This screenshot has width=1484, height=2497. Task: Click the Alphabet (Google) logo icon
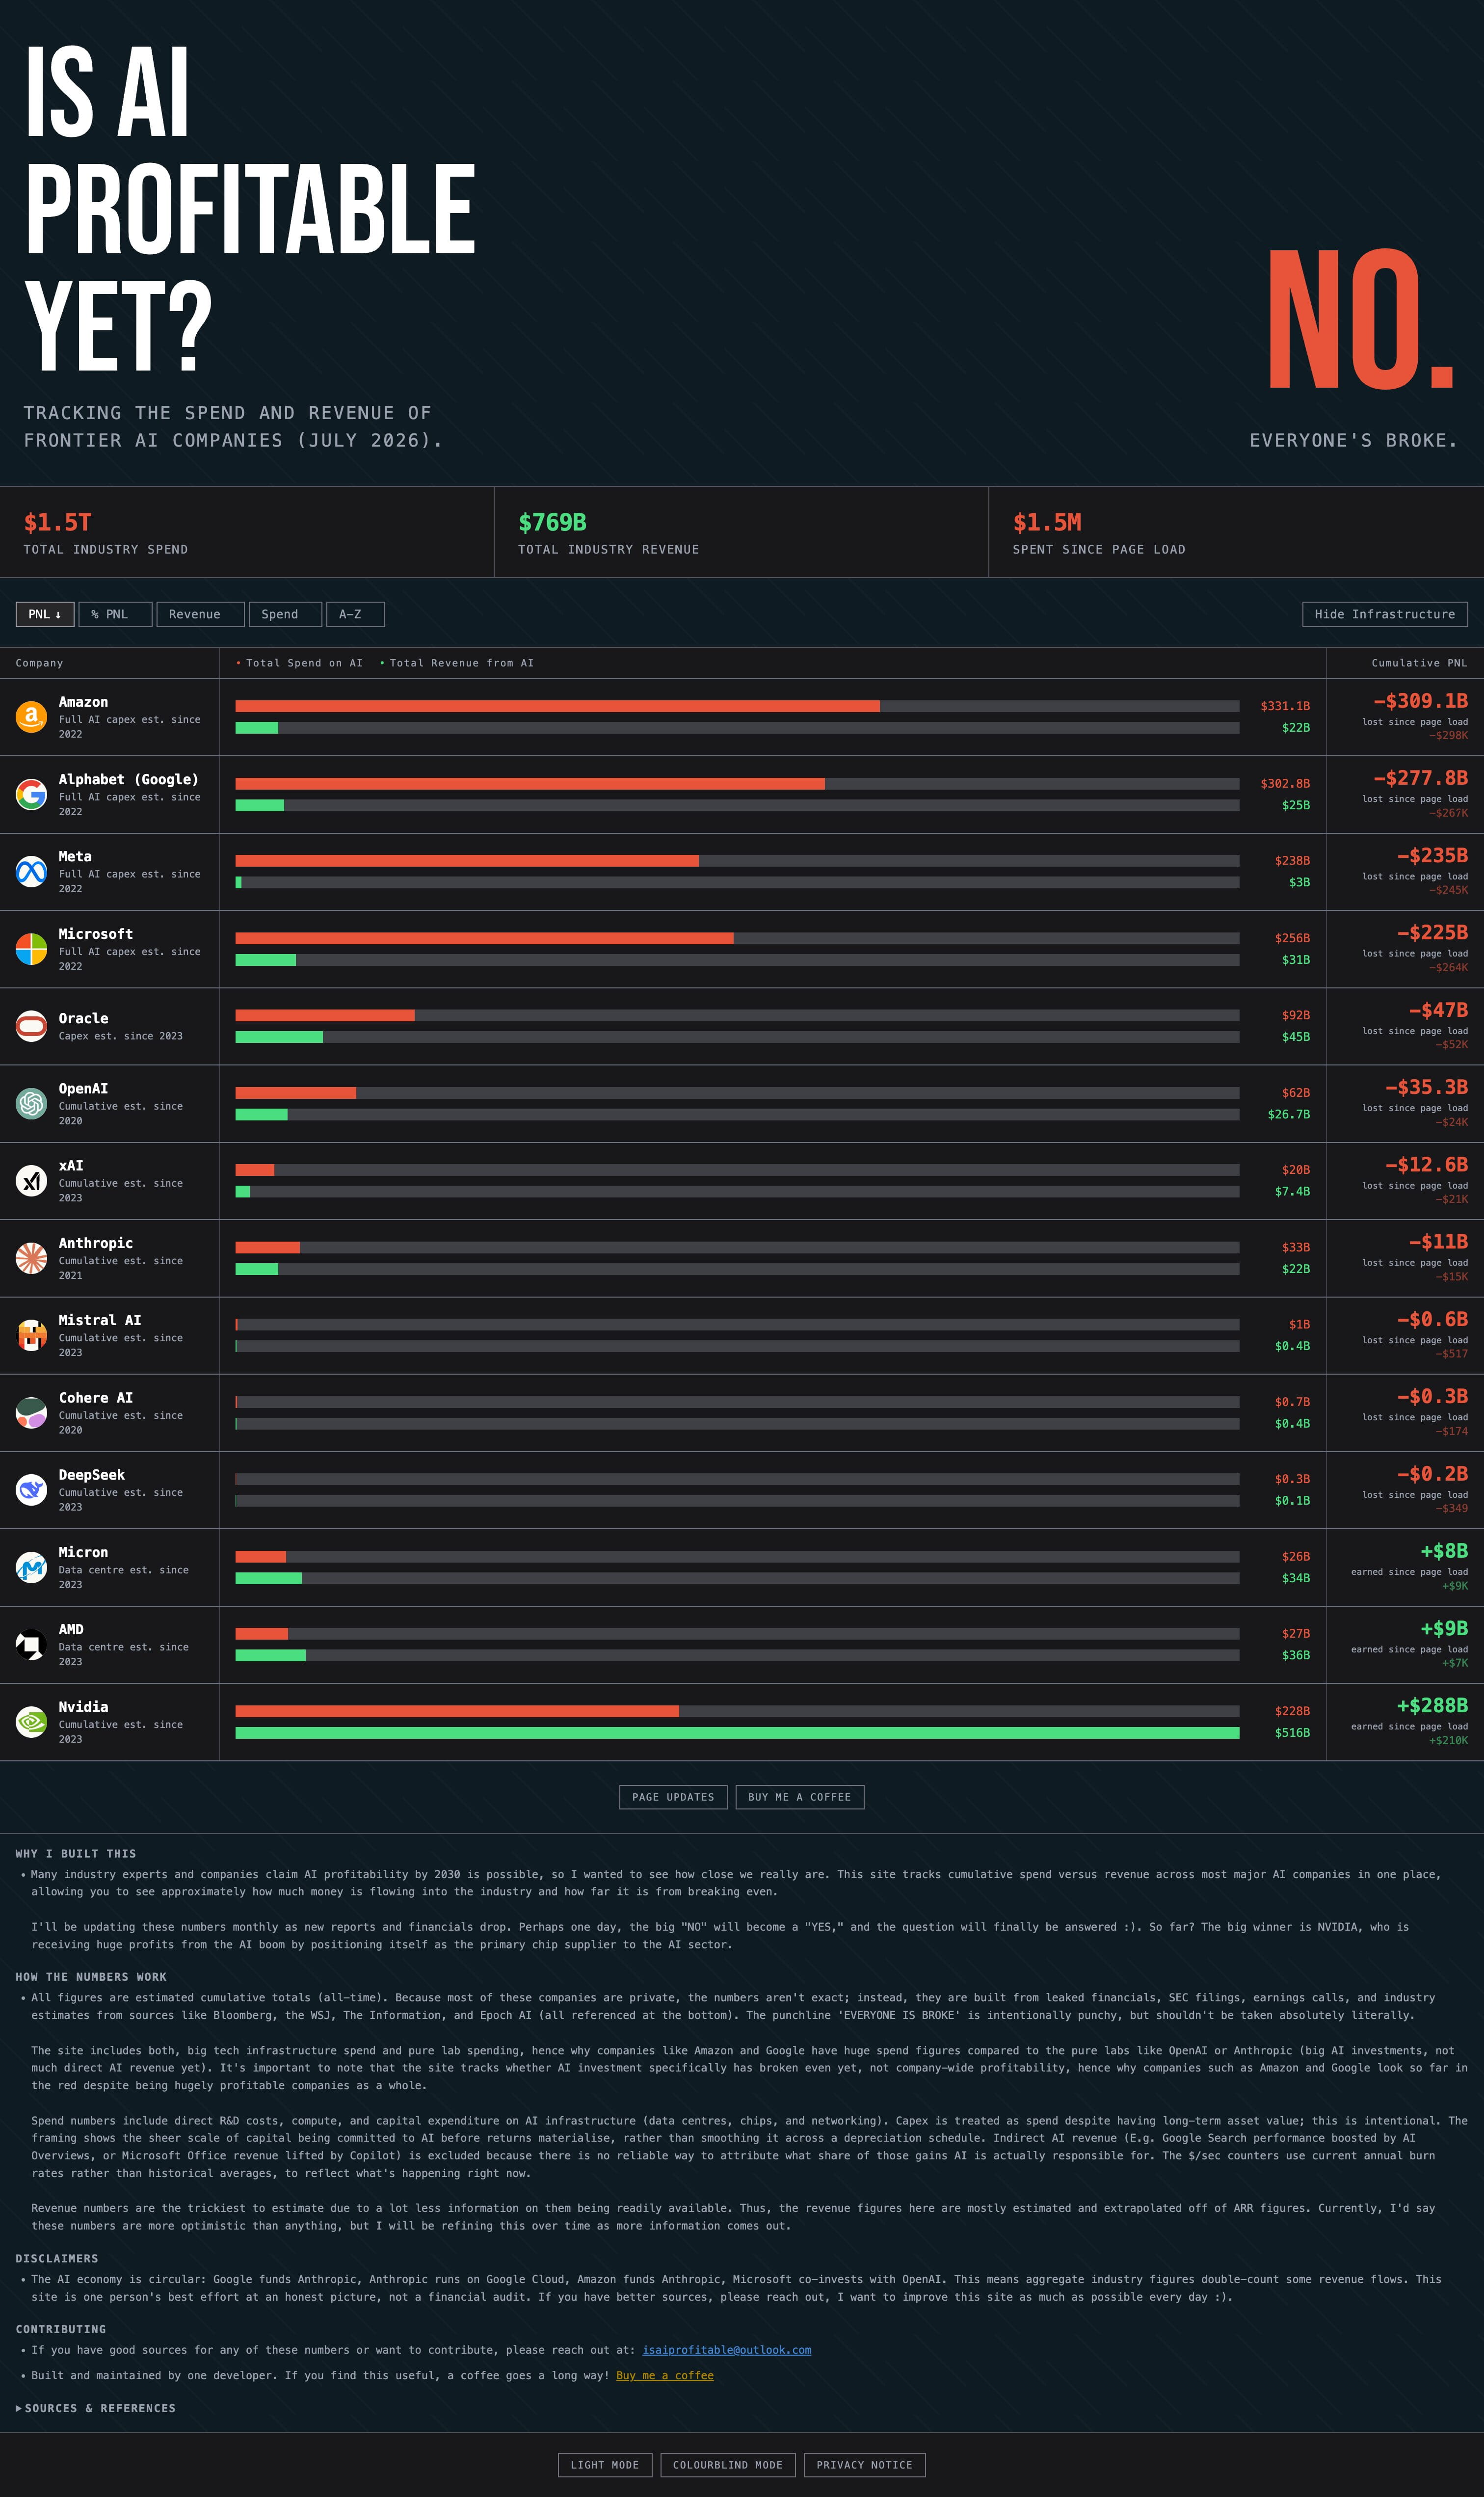click(x=31, y=794)
